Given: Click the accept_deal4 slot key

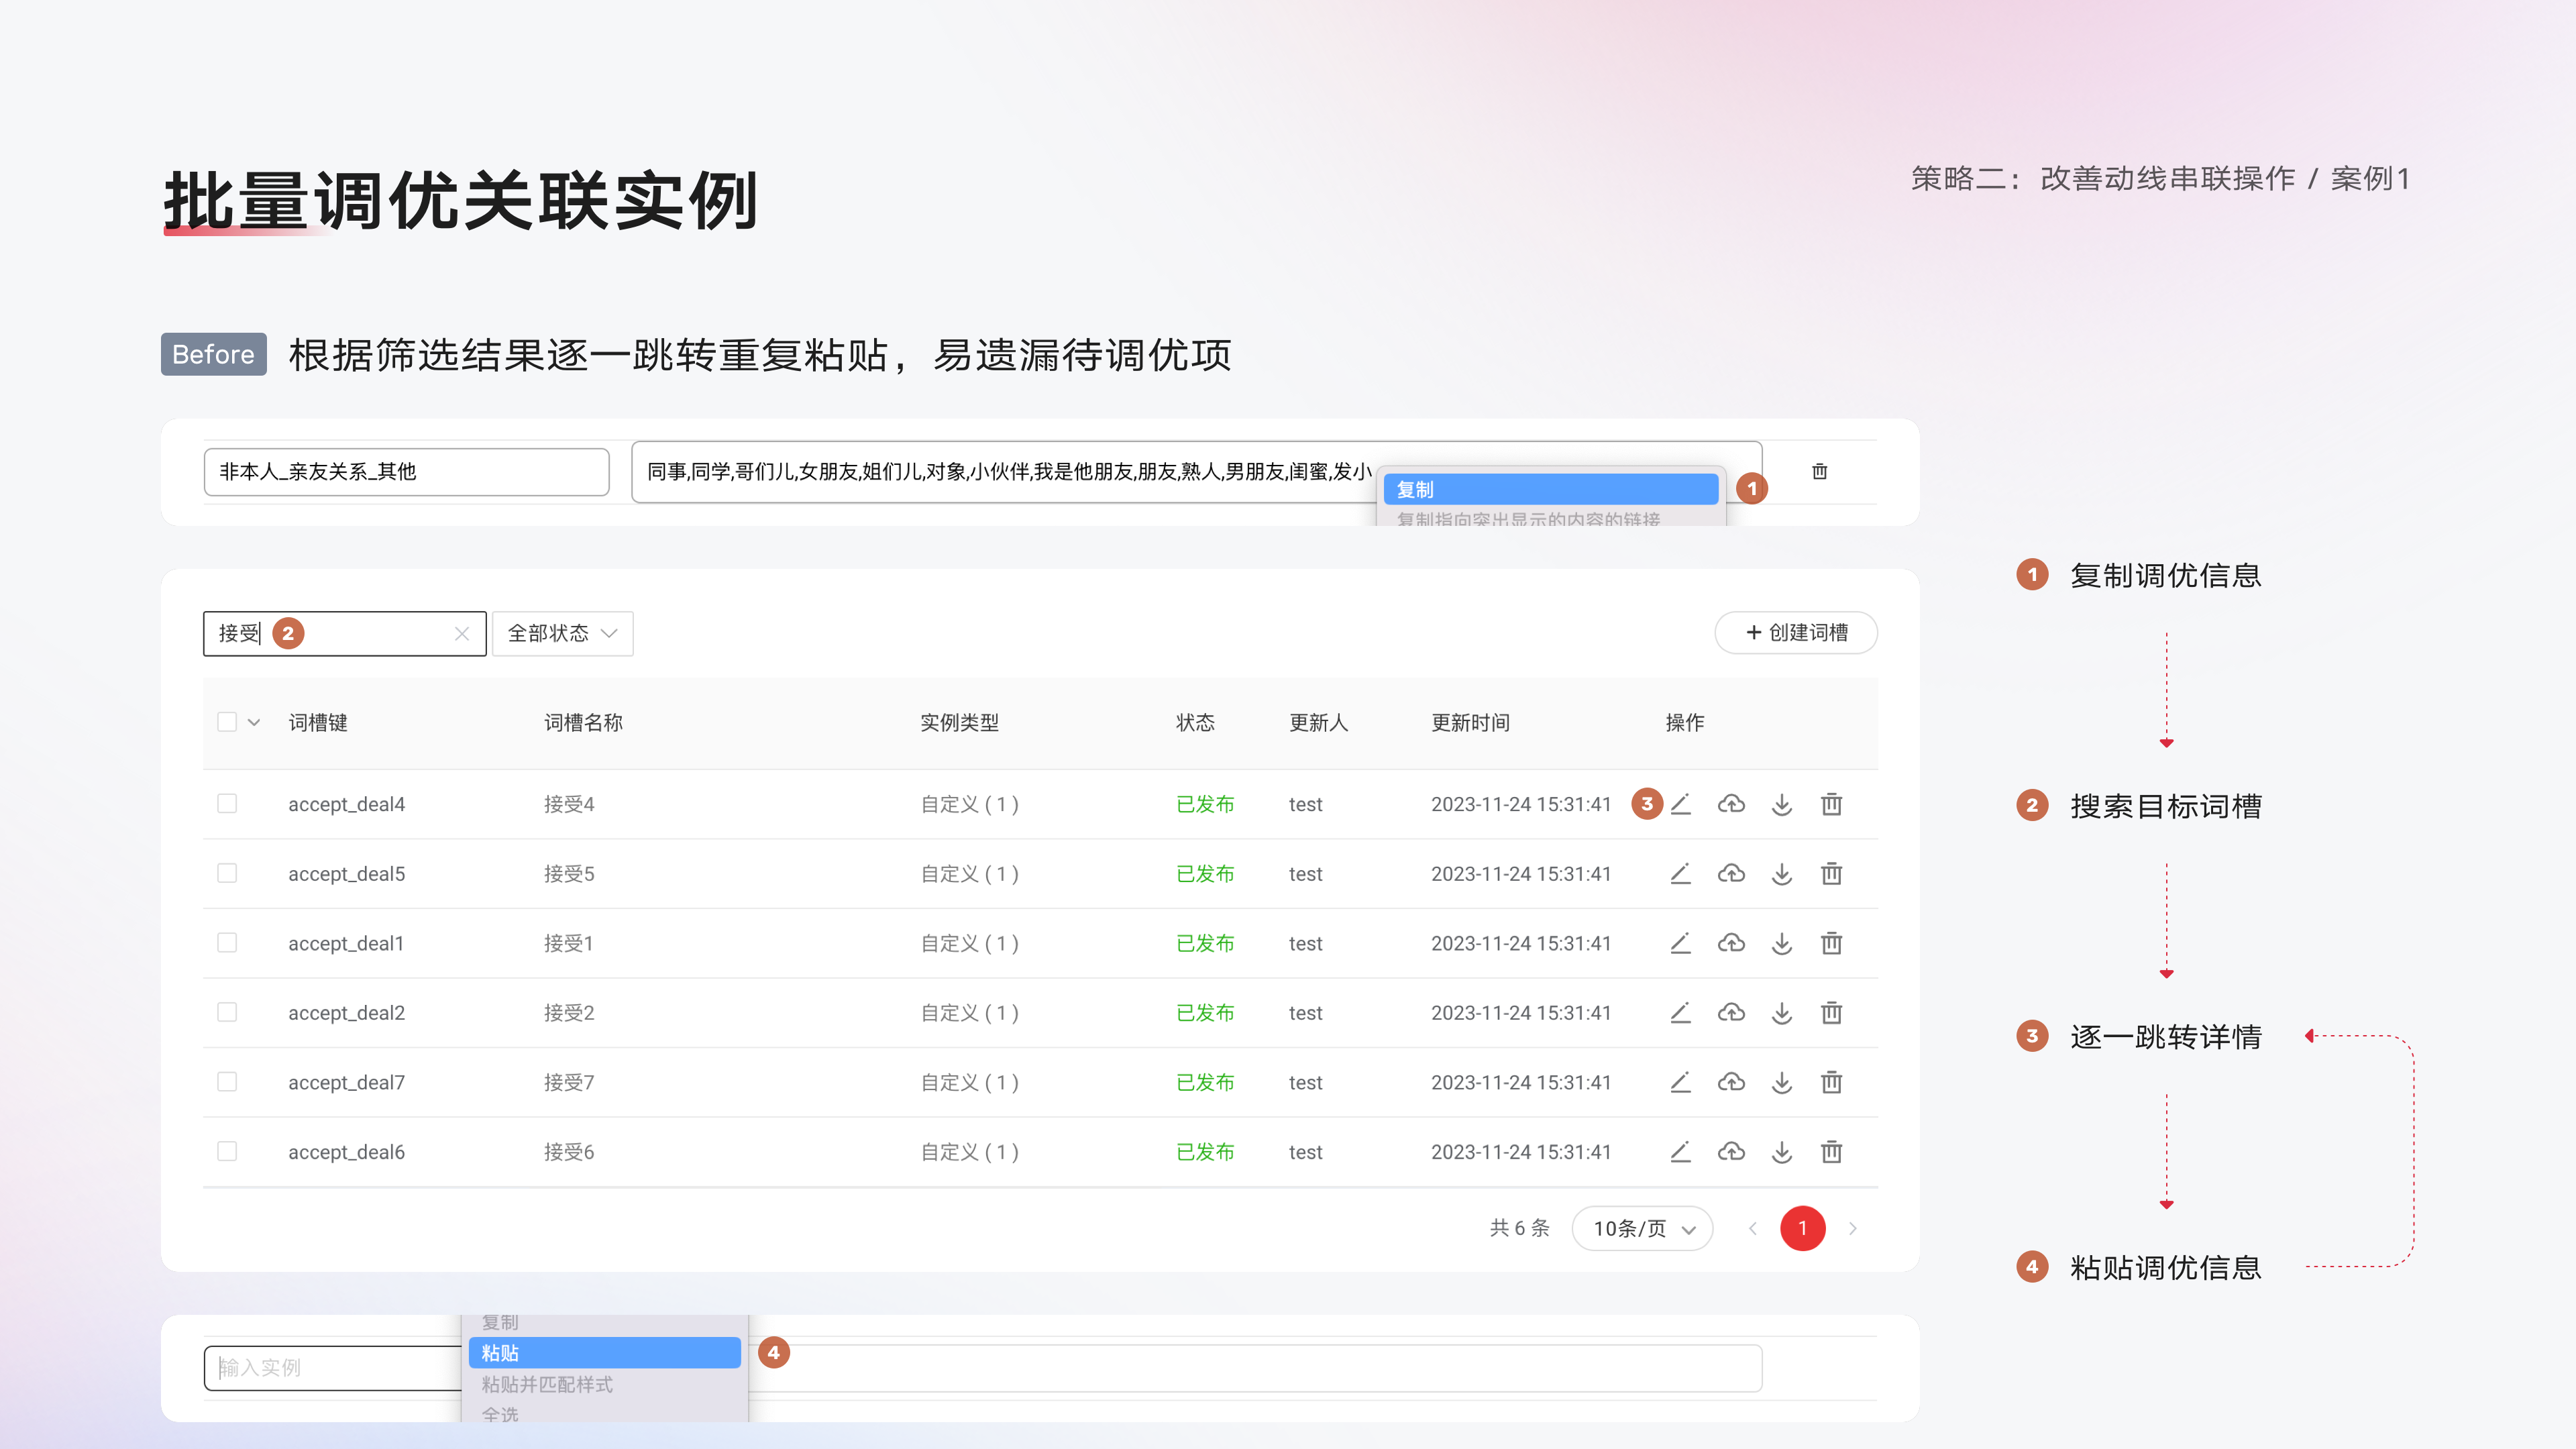Looking at the screenshot, I should click(x=346, y=804).
